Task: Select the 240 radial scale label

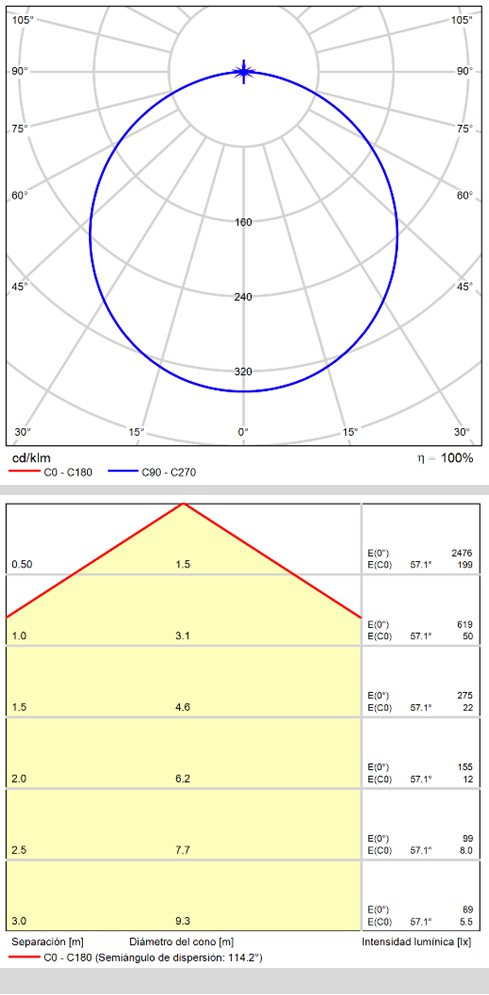Action: [x=244, y=297]
